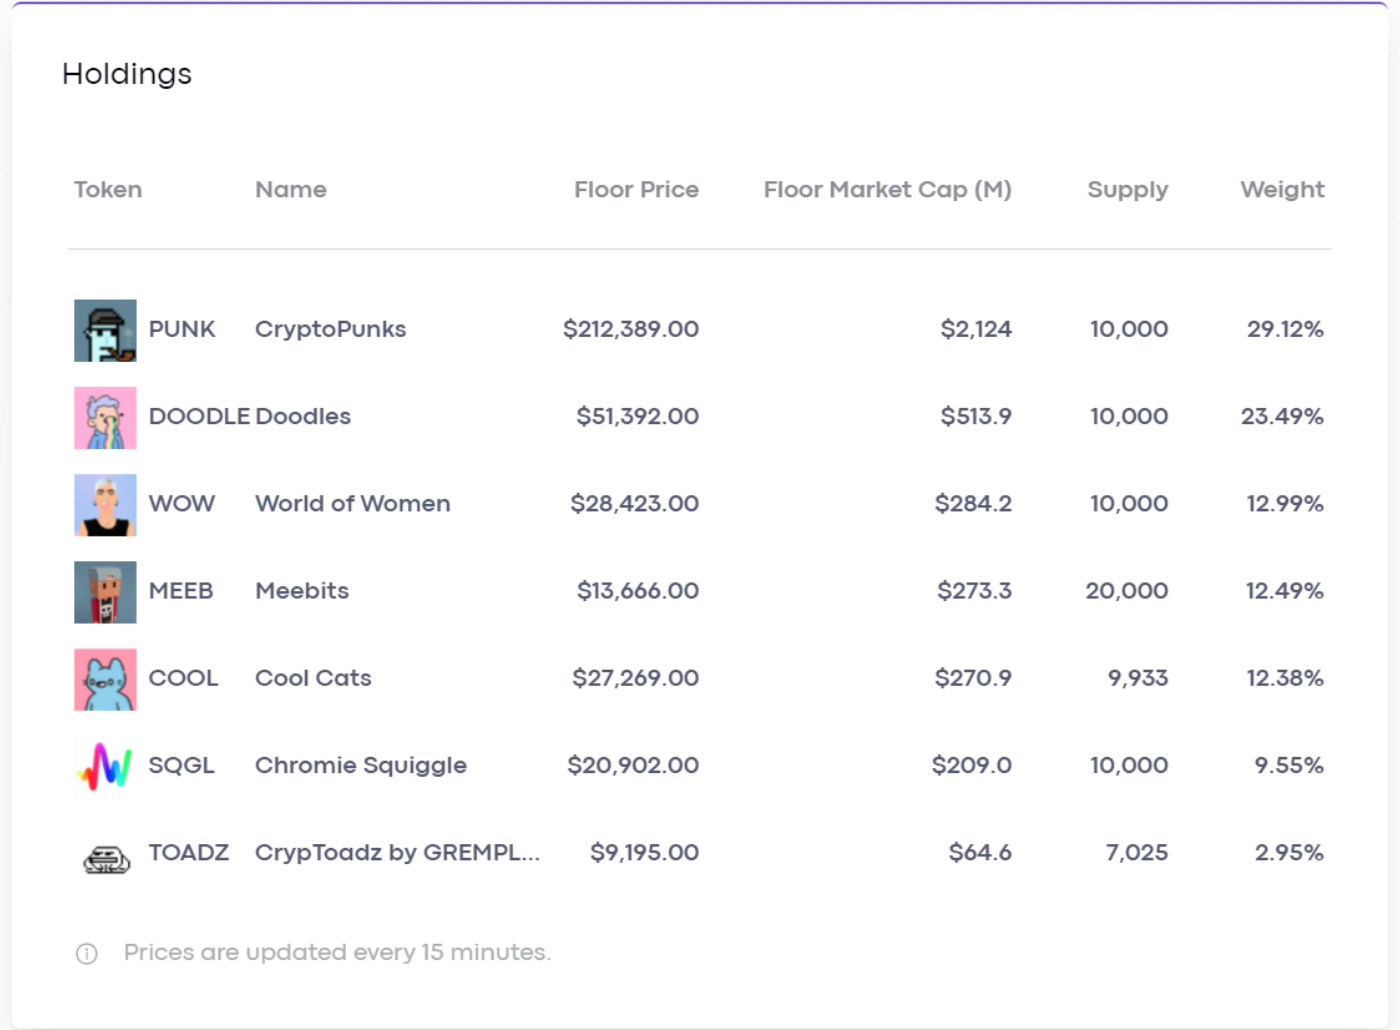The width and height of the screenshot is (1400, 1030).
Task: Open CrypToadz by GREMPL... truncated name
Action: coord(397,852)
